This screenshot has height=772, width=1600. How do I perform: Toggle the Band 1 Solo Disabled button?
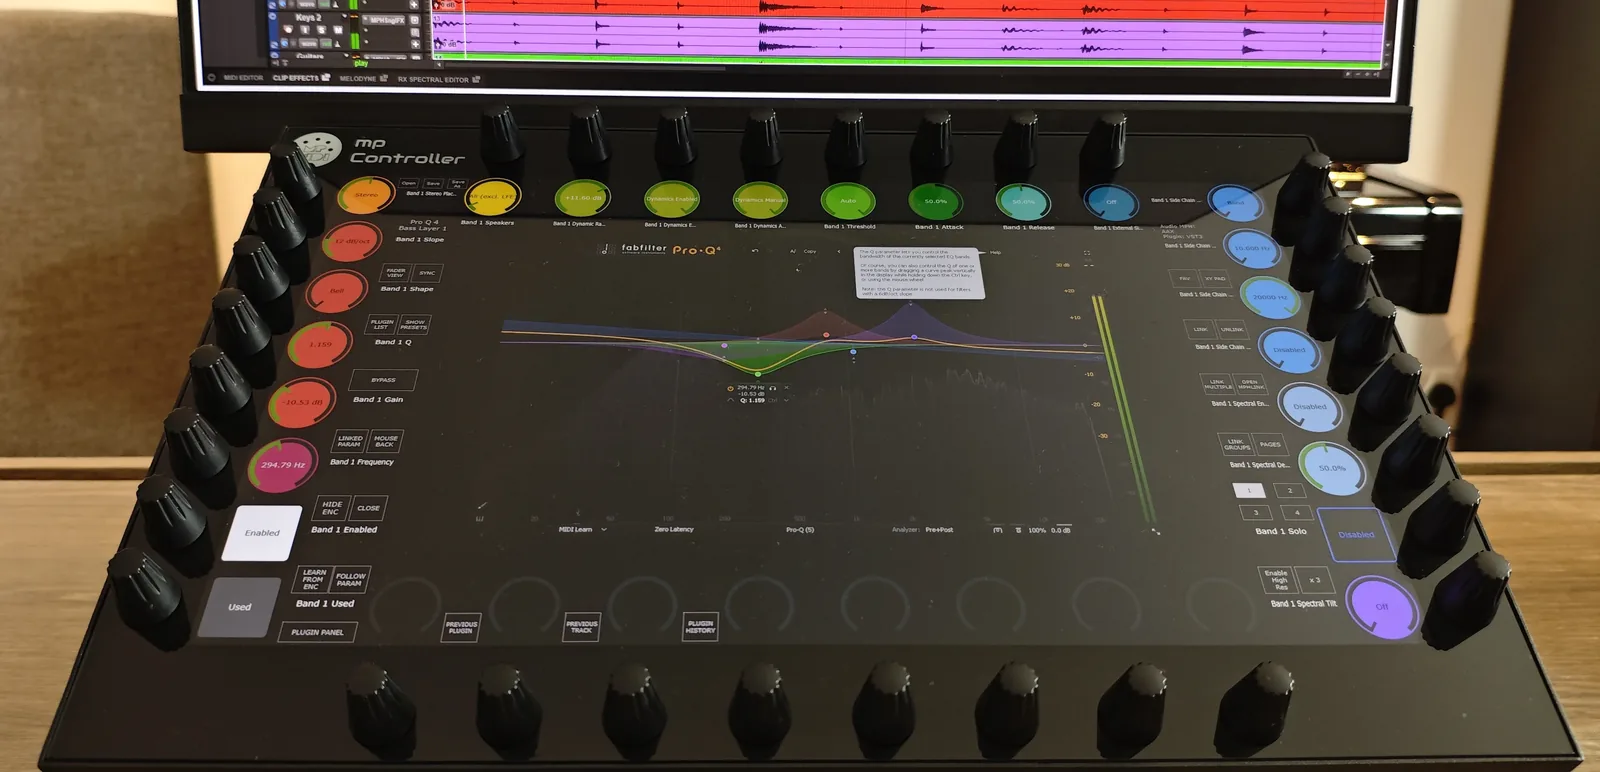coord(1356,535)
